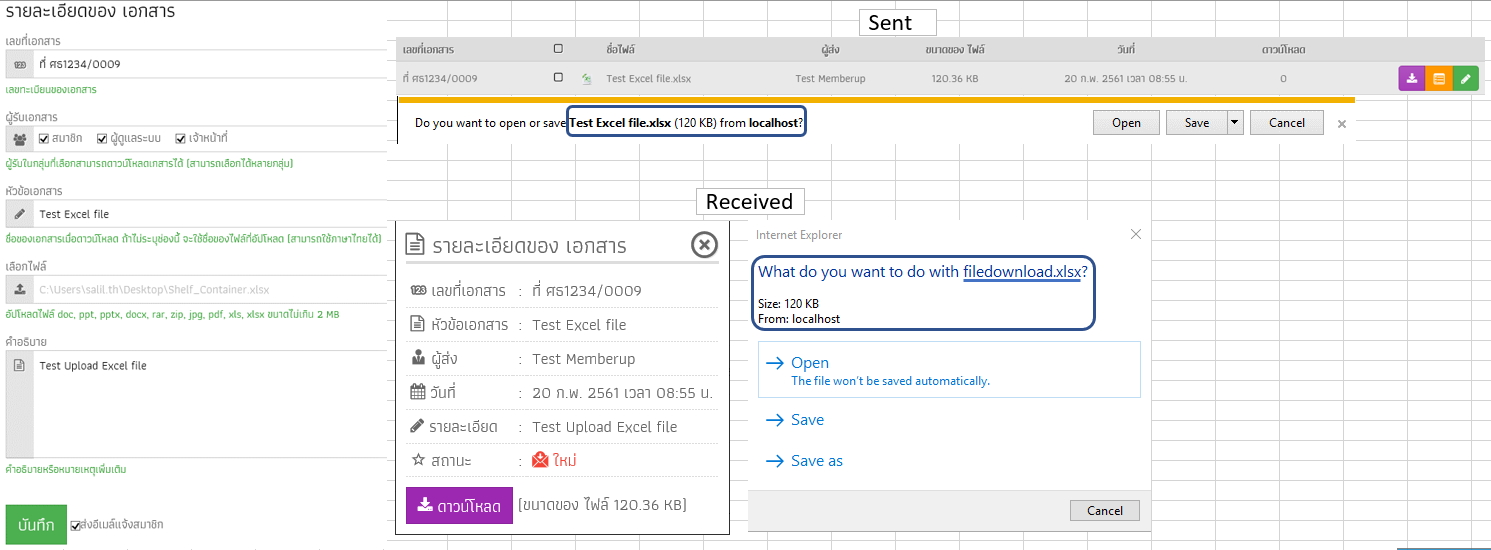Dismiss the download bar with small X
This screenshot has width=1491, height=550.
coord(1342,124)
